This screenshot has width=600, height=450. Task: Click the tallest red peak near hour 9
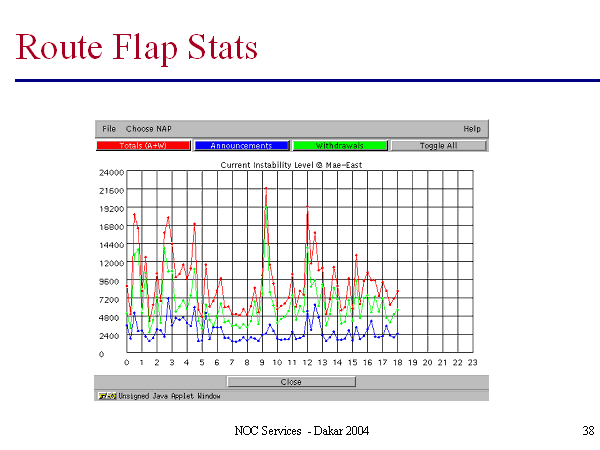pyautogui.click(x=266, y=188)
